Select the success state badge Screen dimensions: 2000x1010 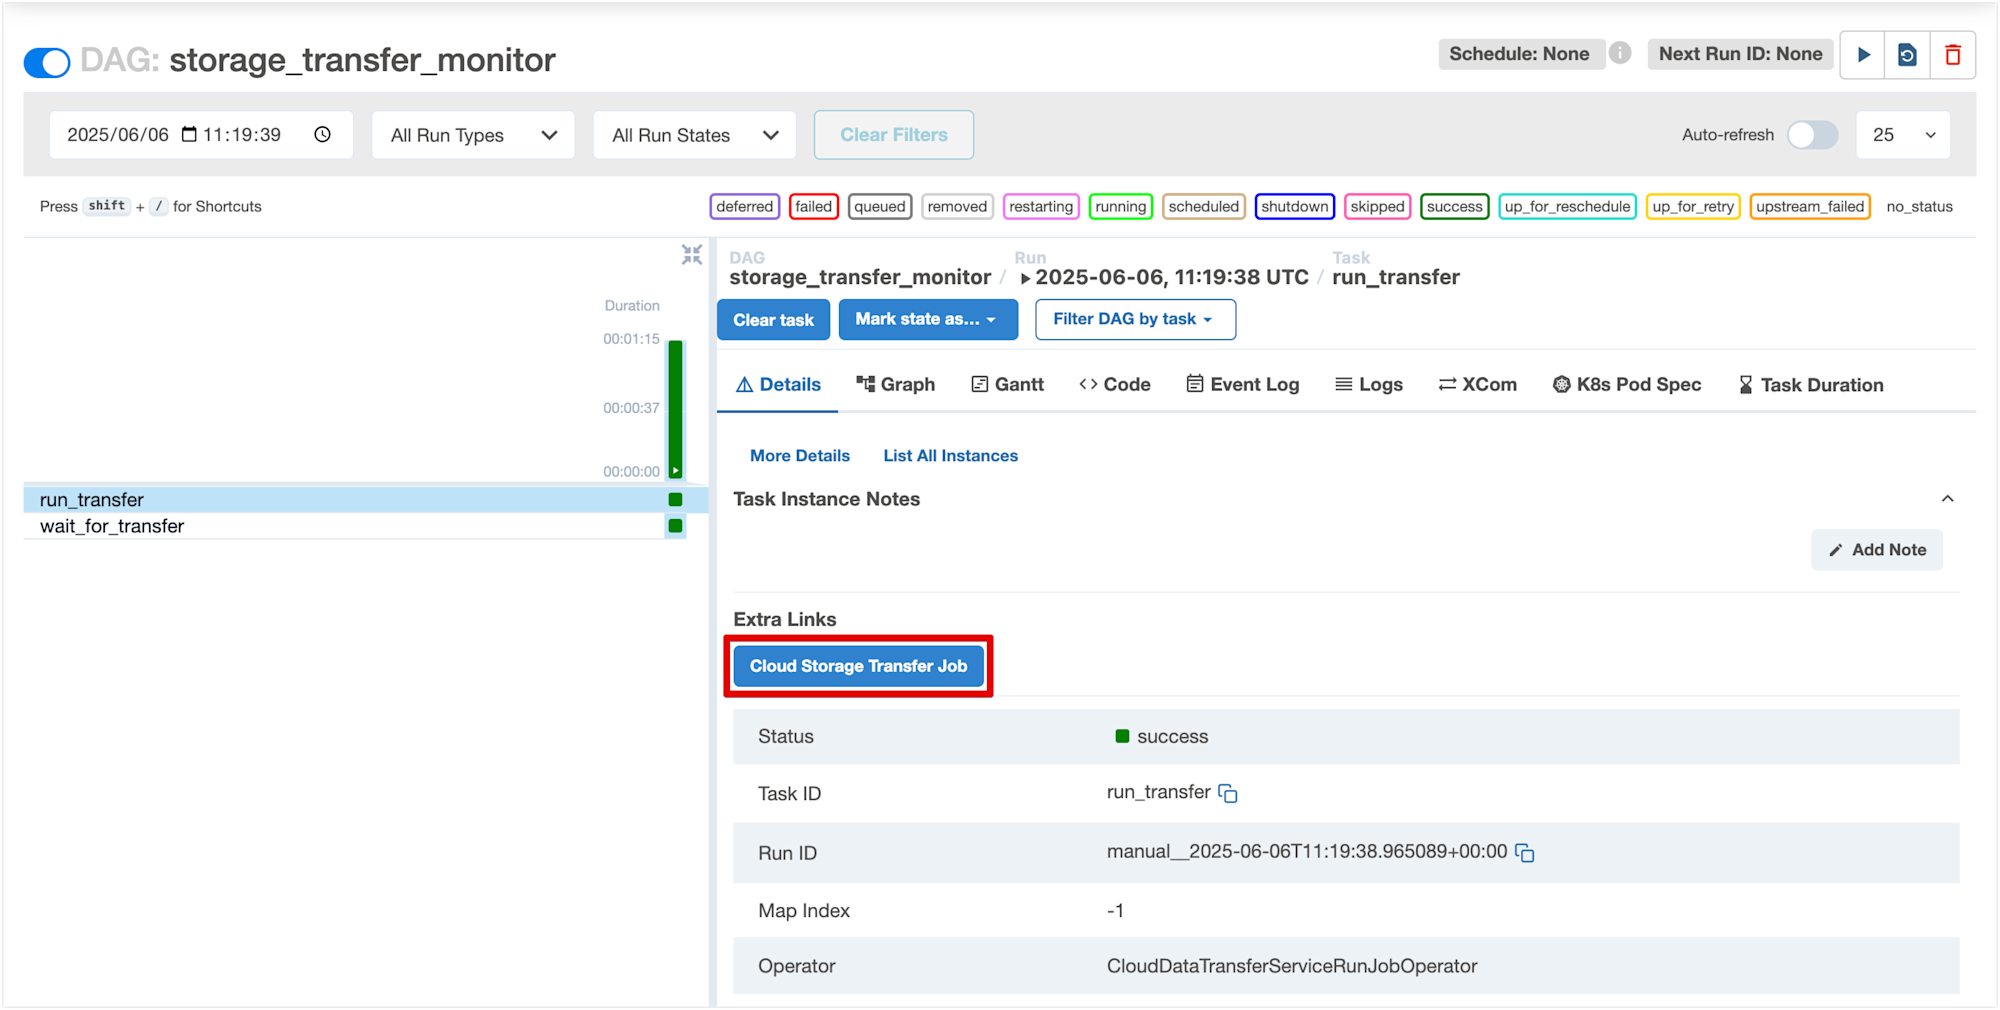point(1455,207)
